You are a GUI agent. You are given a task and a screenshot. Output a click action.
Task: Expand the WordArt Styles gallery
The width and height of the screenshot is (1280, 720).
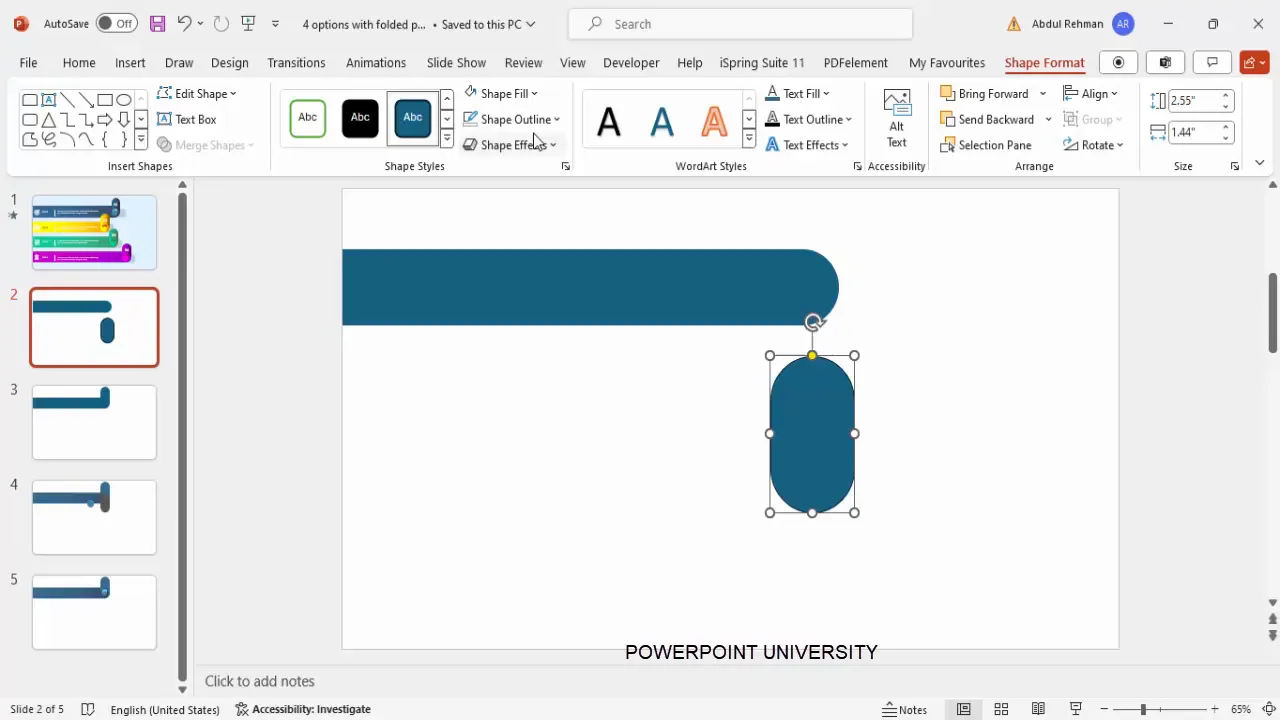coord(749,139)
